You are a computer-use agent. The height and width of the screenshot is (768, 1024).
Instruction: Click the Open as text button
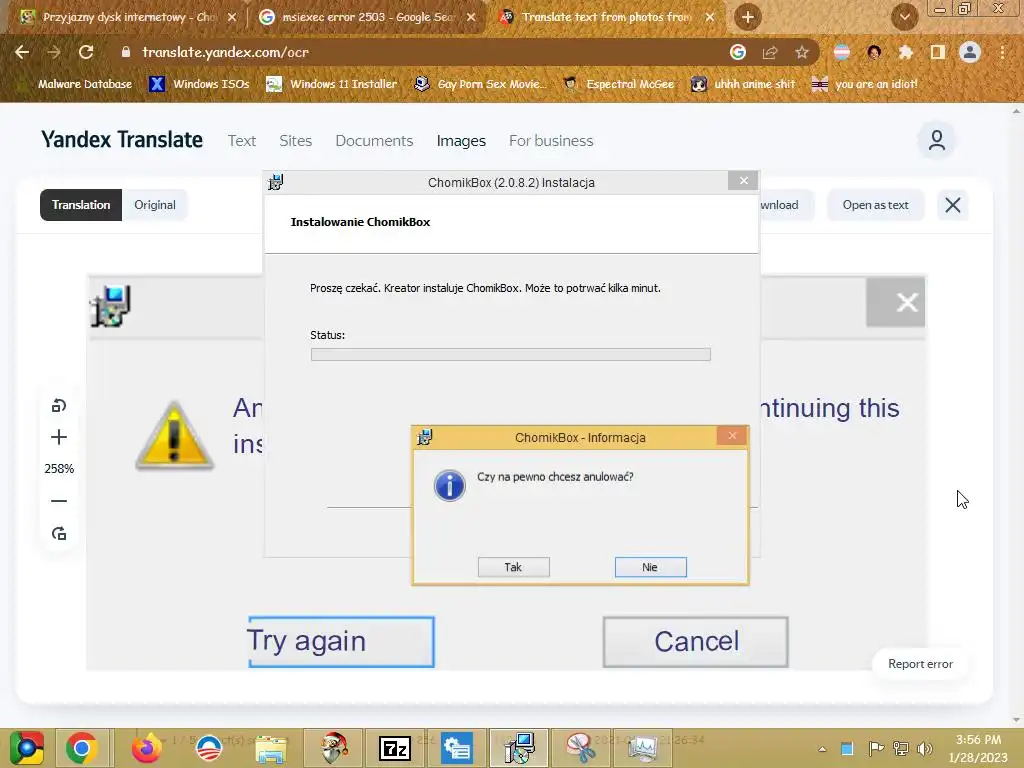[875, 205]
